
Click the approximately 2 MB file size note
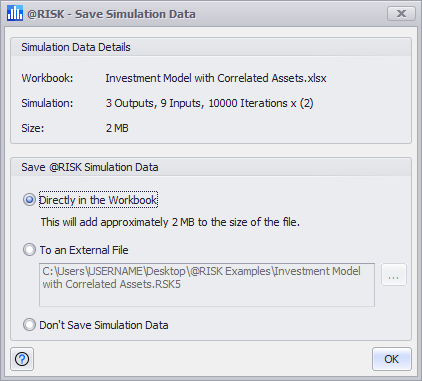[170, 222]
